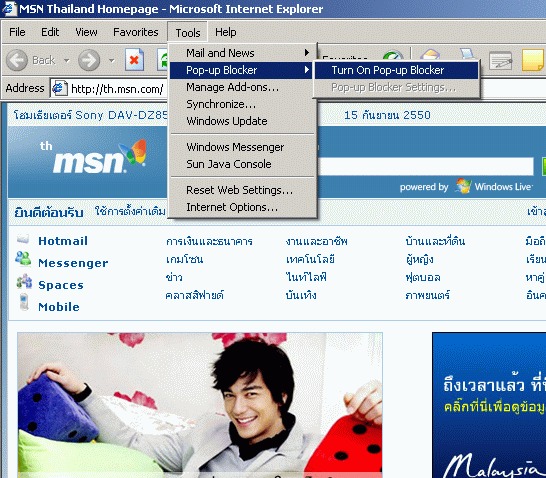Click the Forward arrow toolbar icon
Image resolution: width=546 pixels, height=478 pixels.
coord(89,60)
